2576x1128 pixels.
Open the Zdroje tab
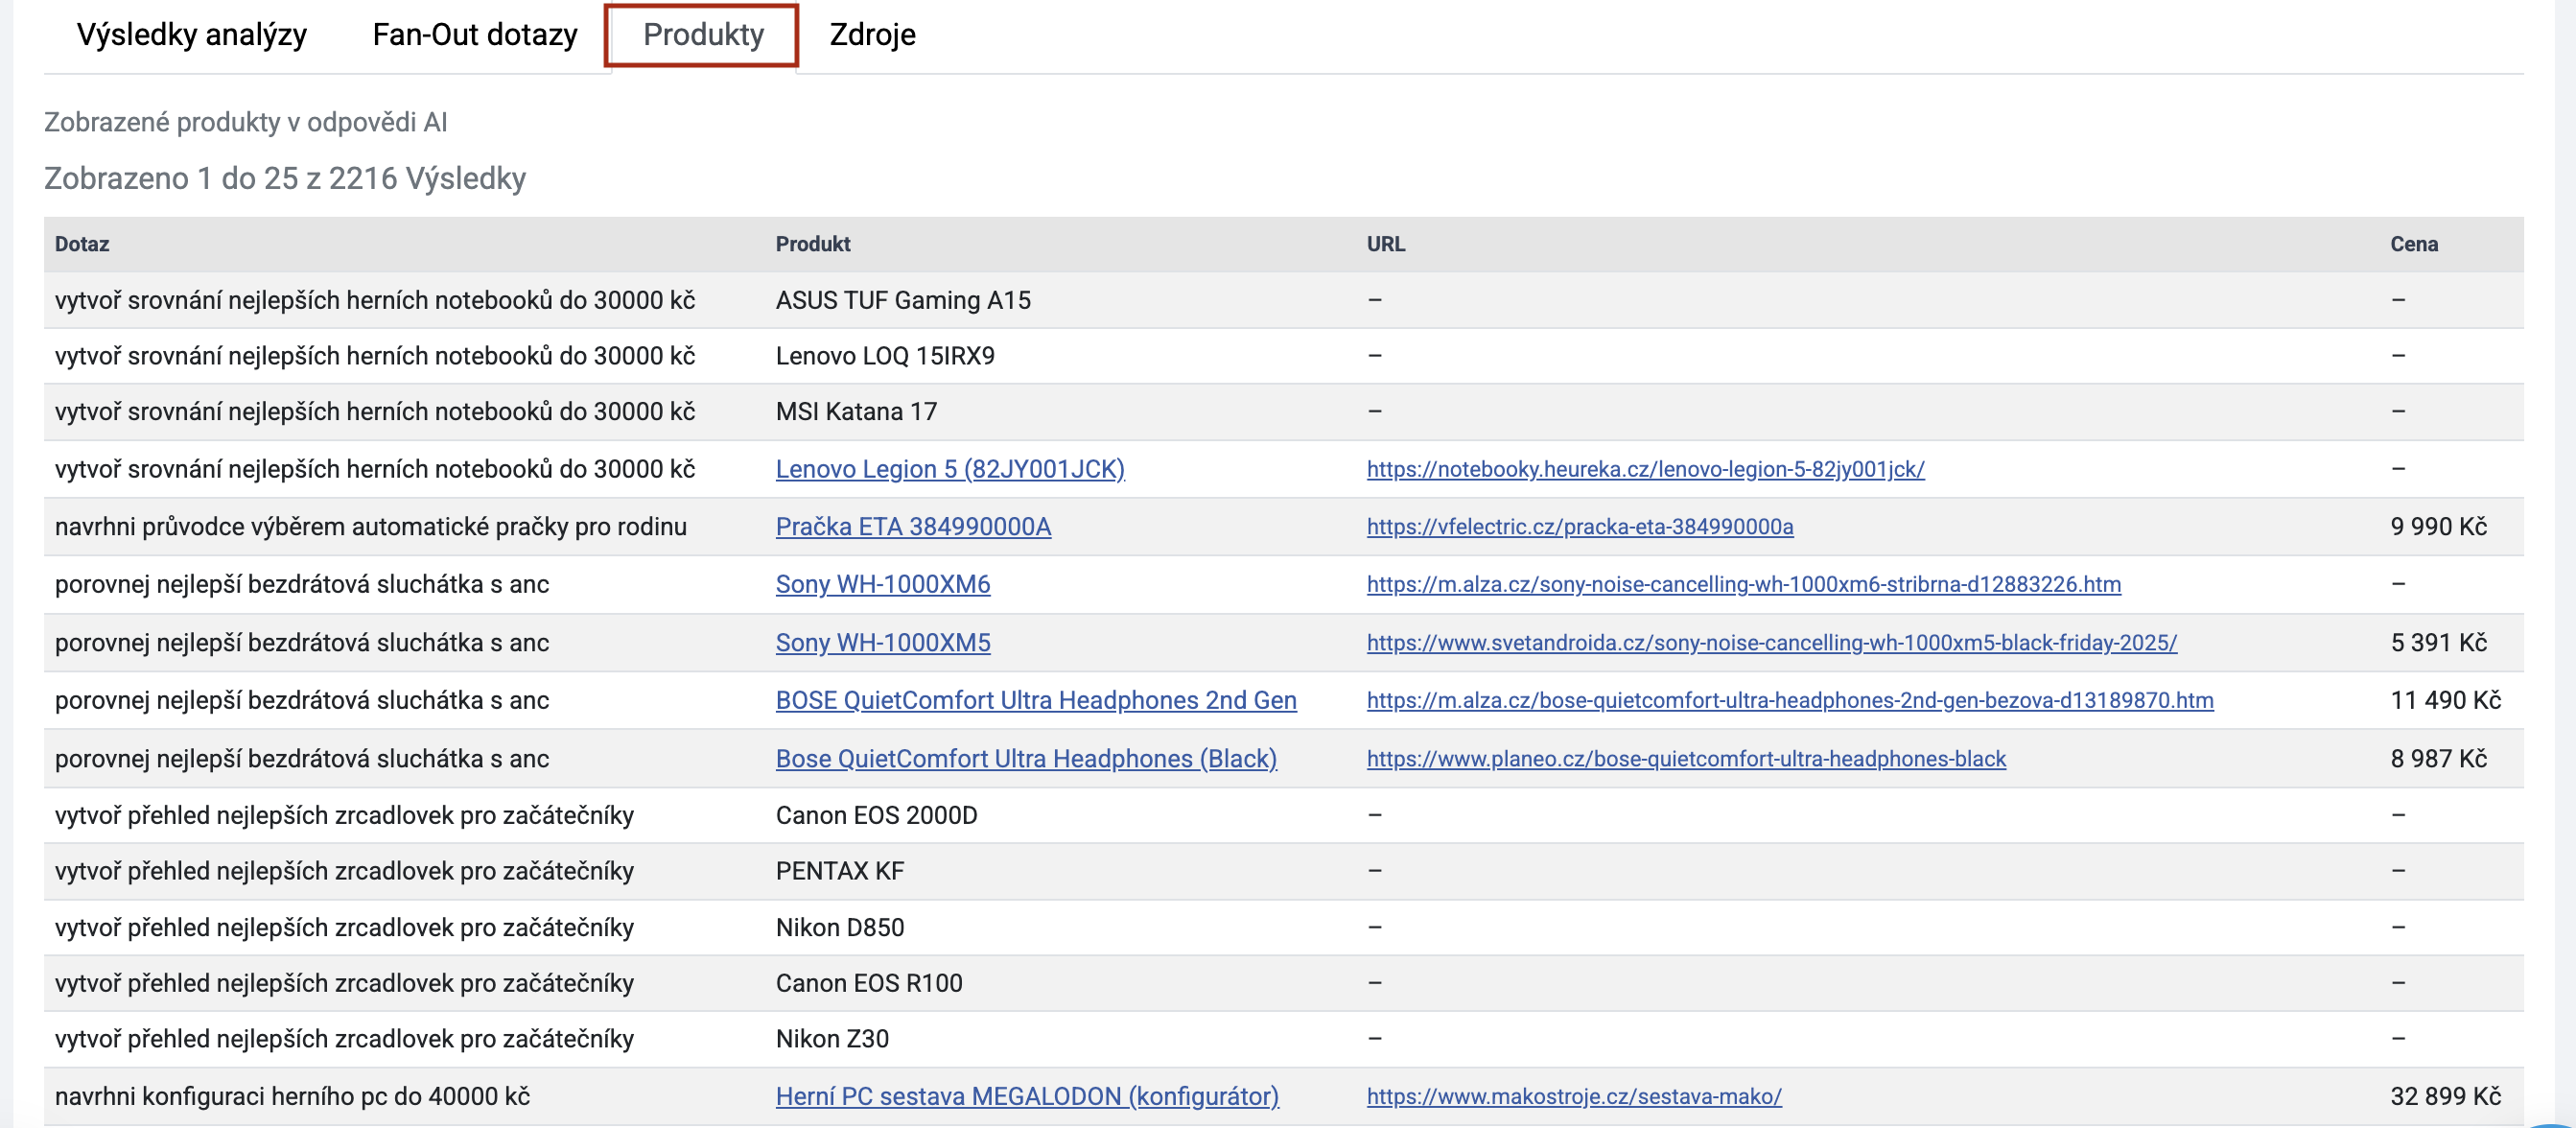tap(872, 35)
